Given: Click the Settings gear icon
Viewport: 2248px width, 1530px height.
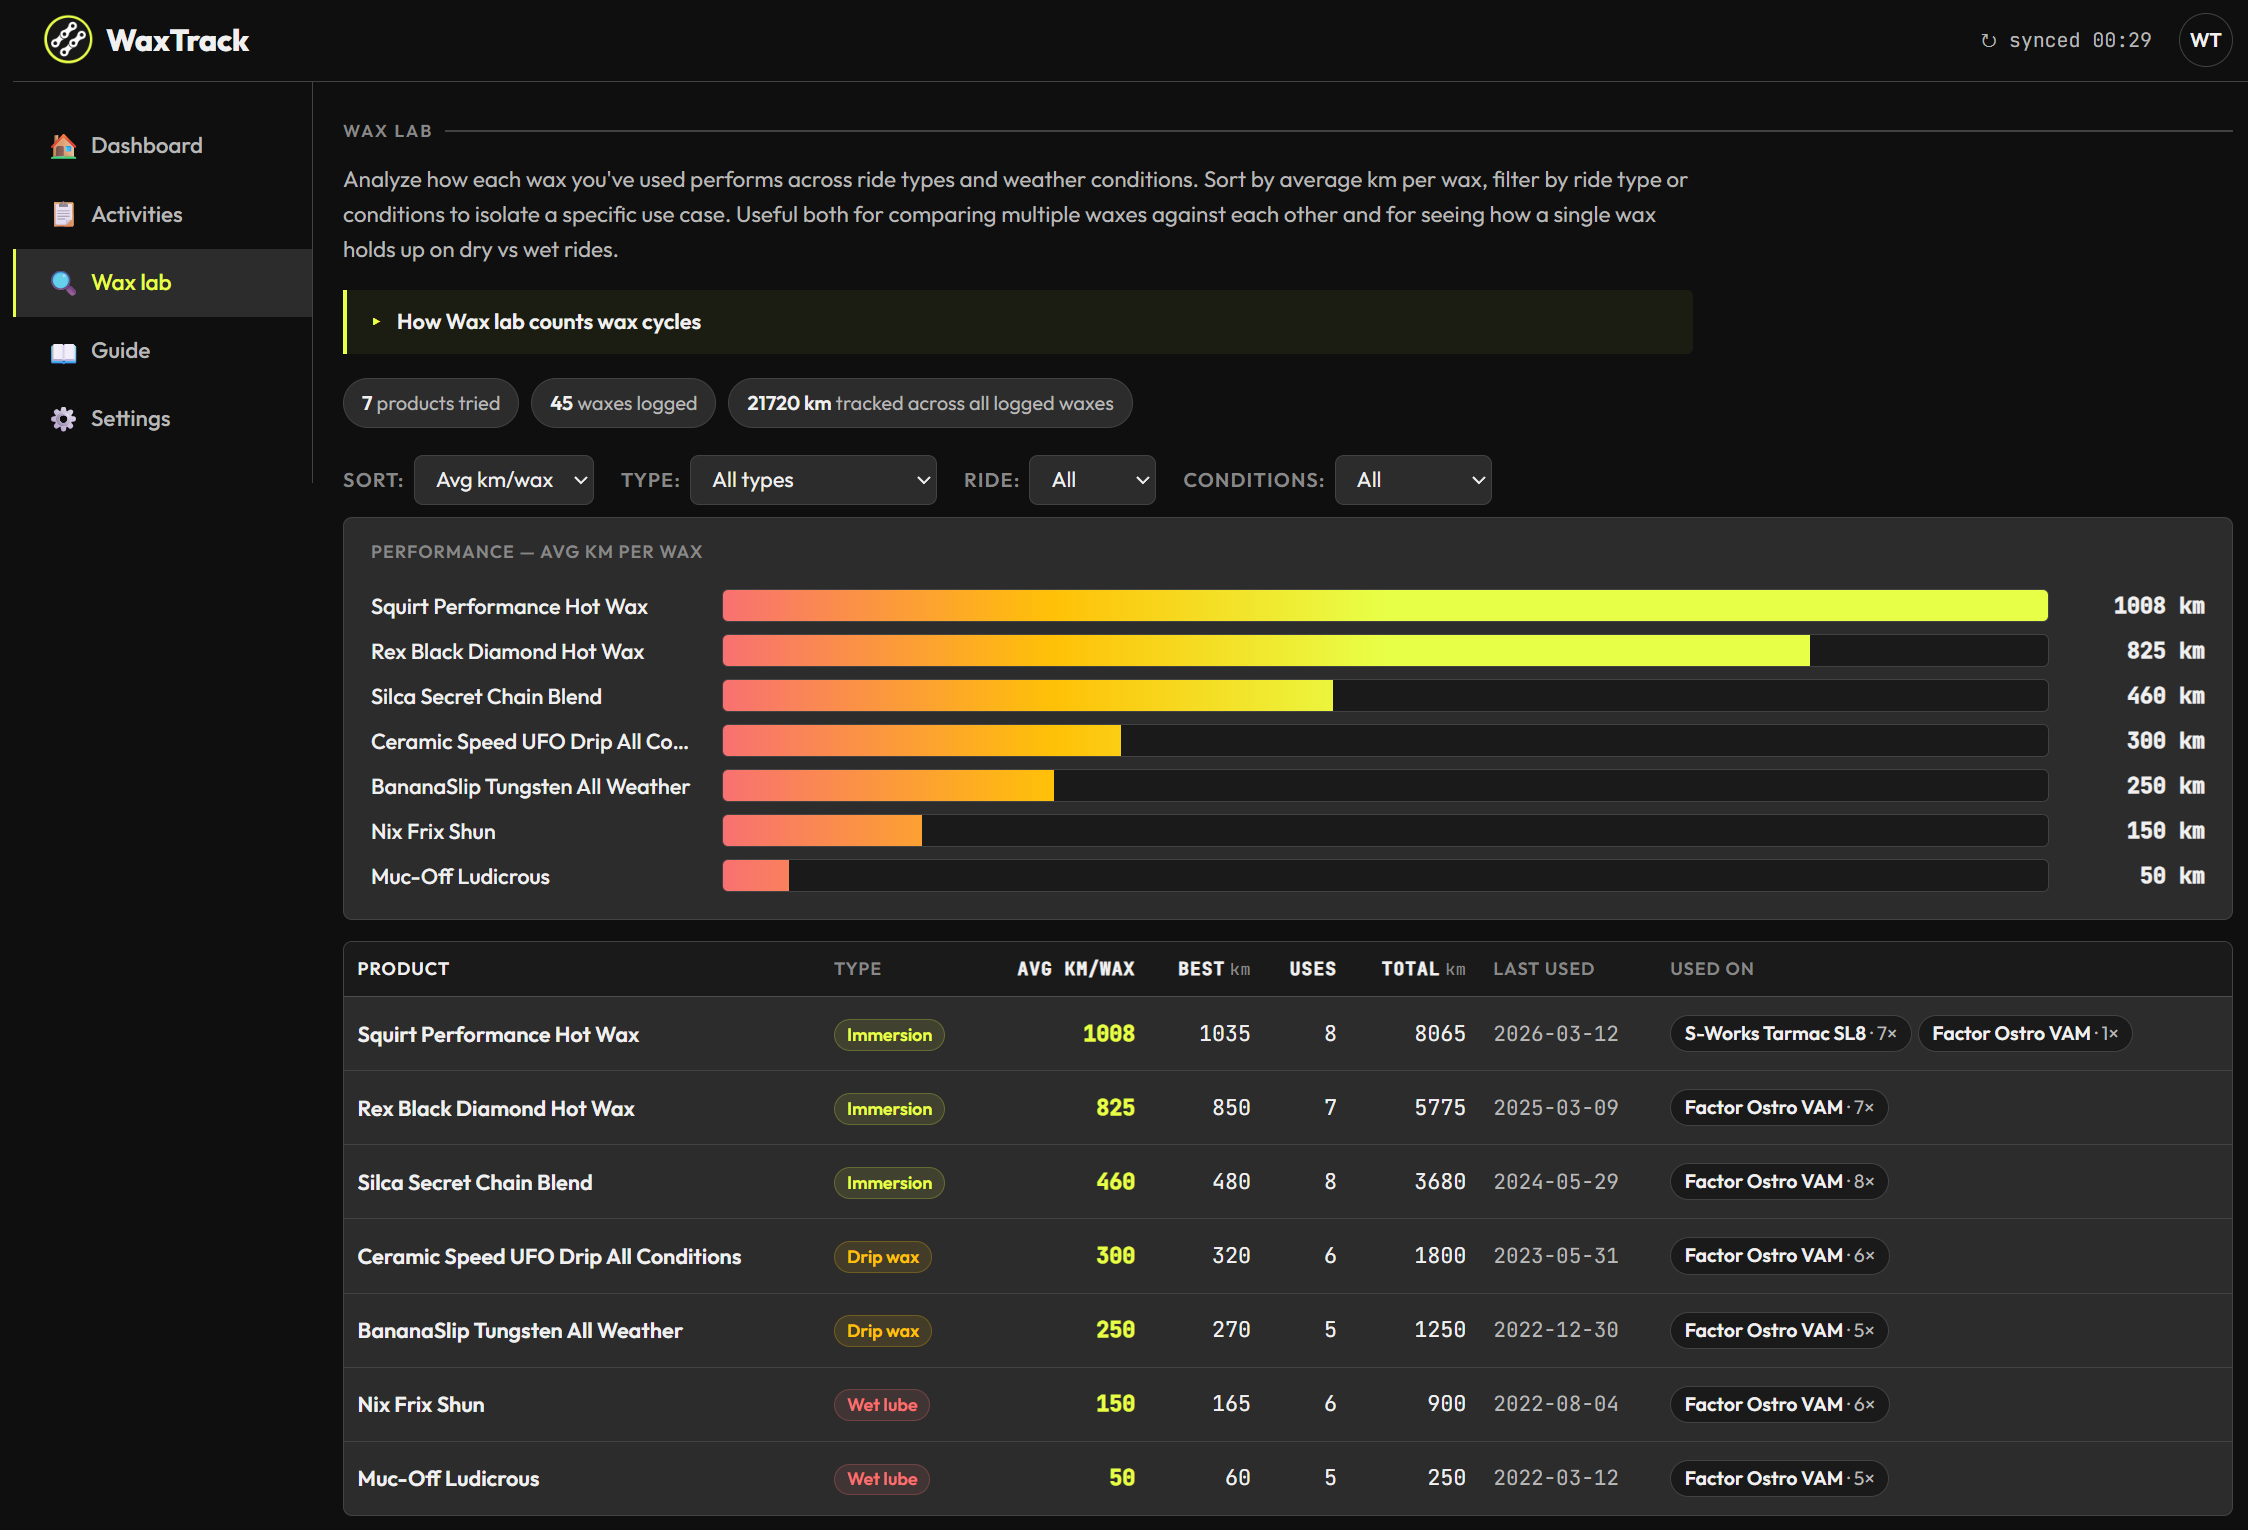Looking at the screenshot, I should (x=63, y=419).
